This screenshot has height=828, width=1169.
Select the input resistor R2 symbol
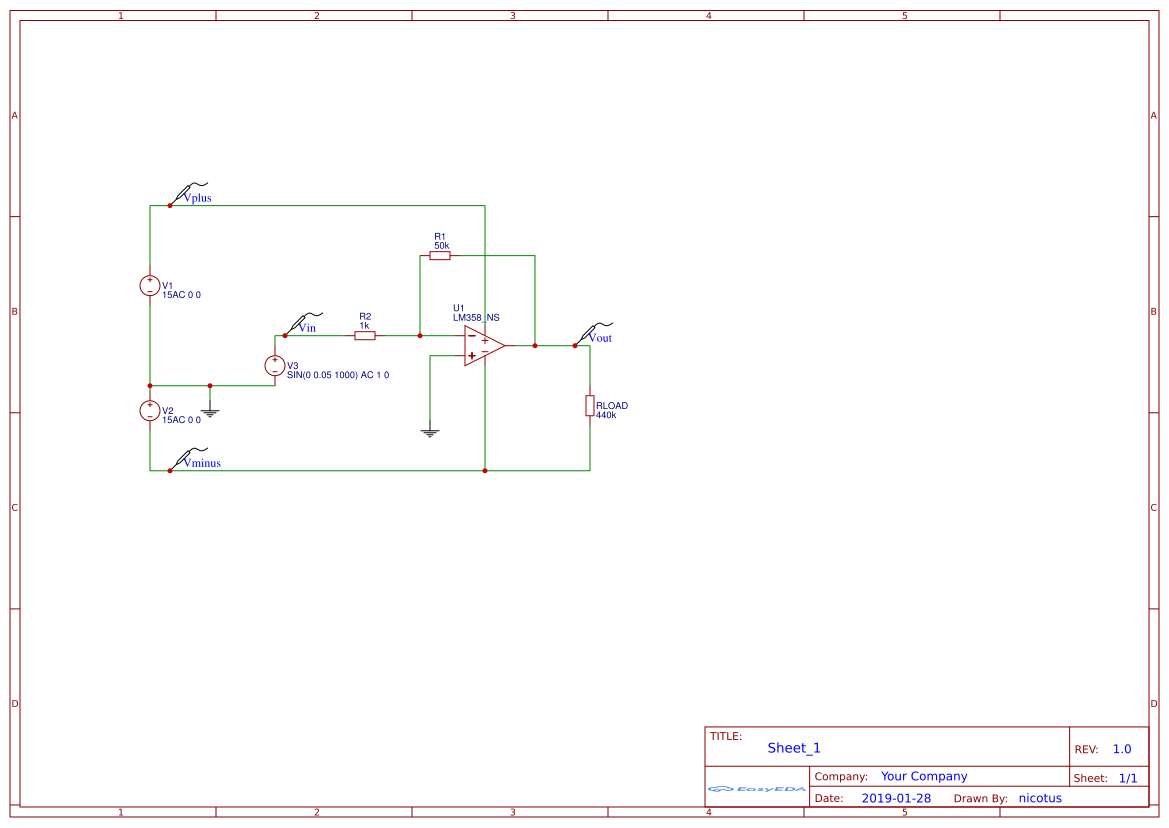click(x=364, y=336)
